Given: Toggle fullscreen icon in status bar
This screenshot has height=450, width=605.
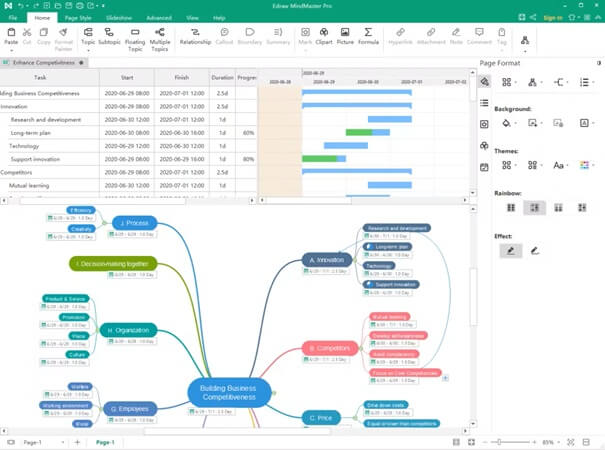Looking at the screenshot, I should coord(471,442).
